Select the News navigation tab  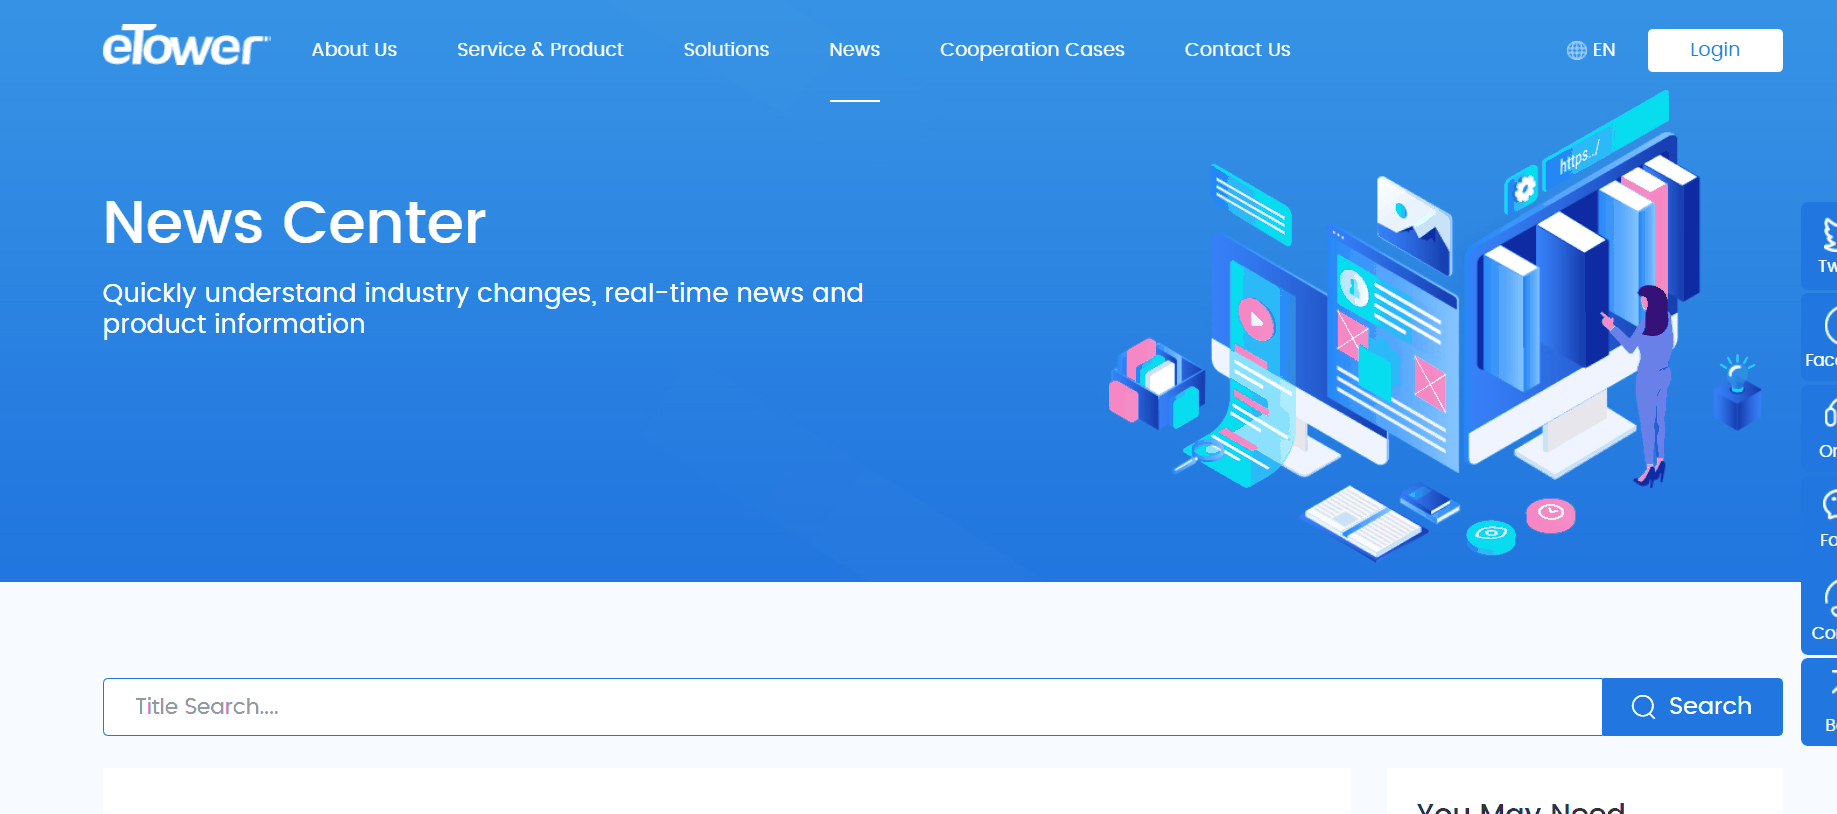pos(854,50)
